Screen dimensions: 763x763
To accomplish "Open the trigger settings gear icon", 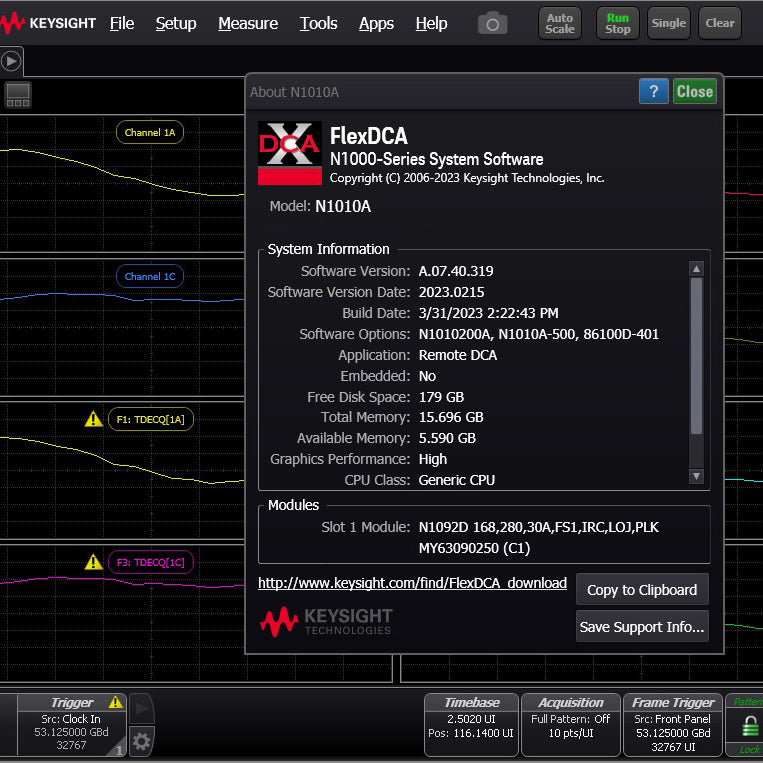I will (141, 741).
